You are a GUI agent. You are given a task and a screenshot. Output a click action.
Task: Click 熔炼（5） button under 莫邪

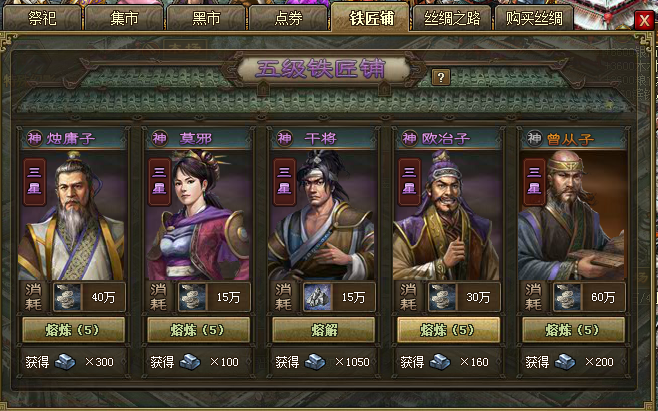click(198, 330)
